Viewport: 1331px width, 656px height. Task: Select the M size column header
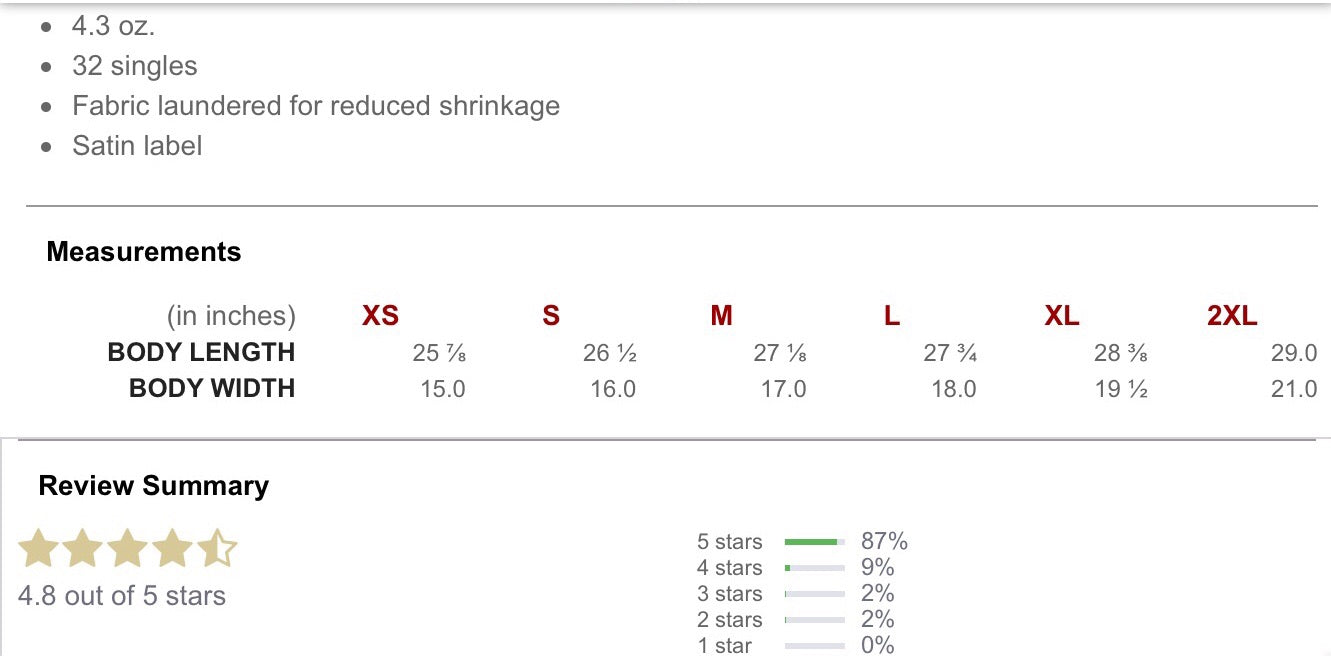(721, 316)
